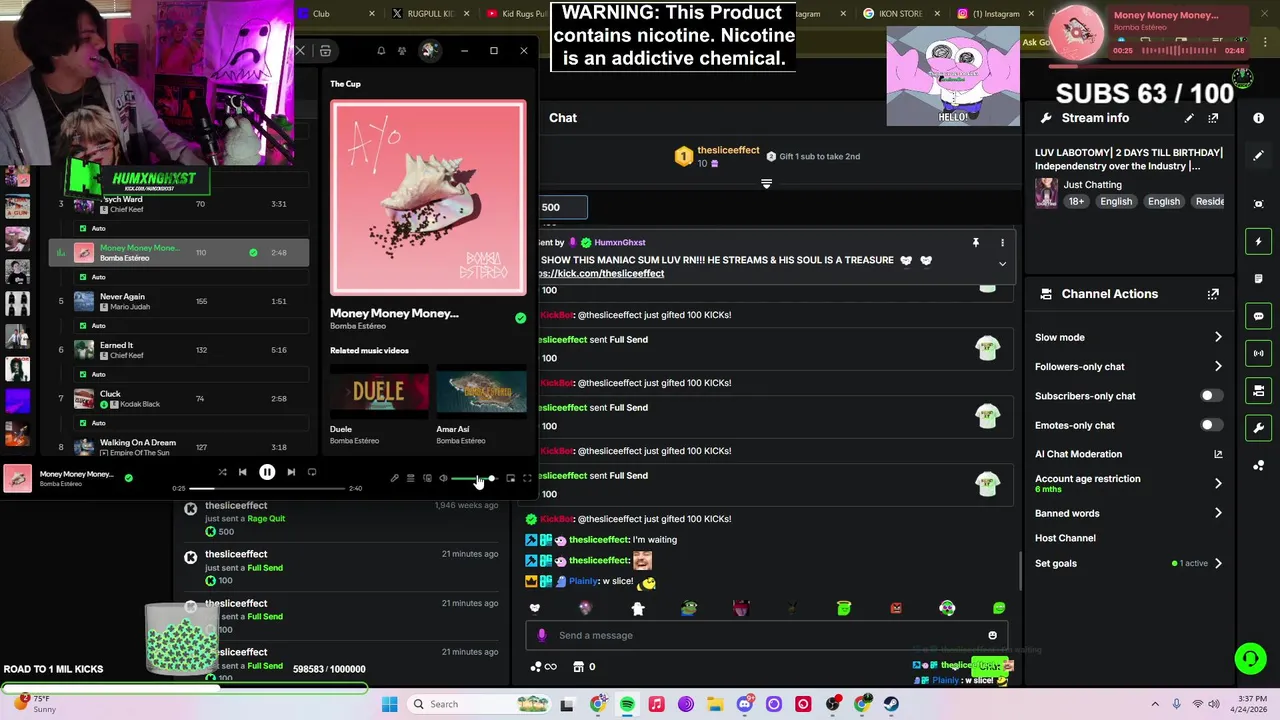1280x720 pixels.
Task: Toggle saved checkmark beside Money Money title
Action: pos(520,318)
